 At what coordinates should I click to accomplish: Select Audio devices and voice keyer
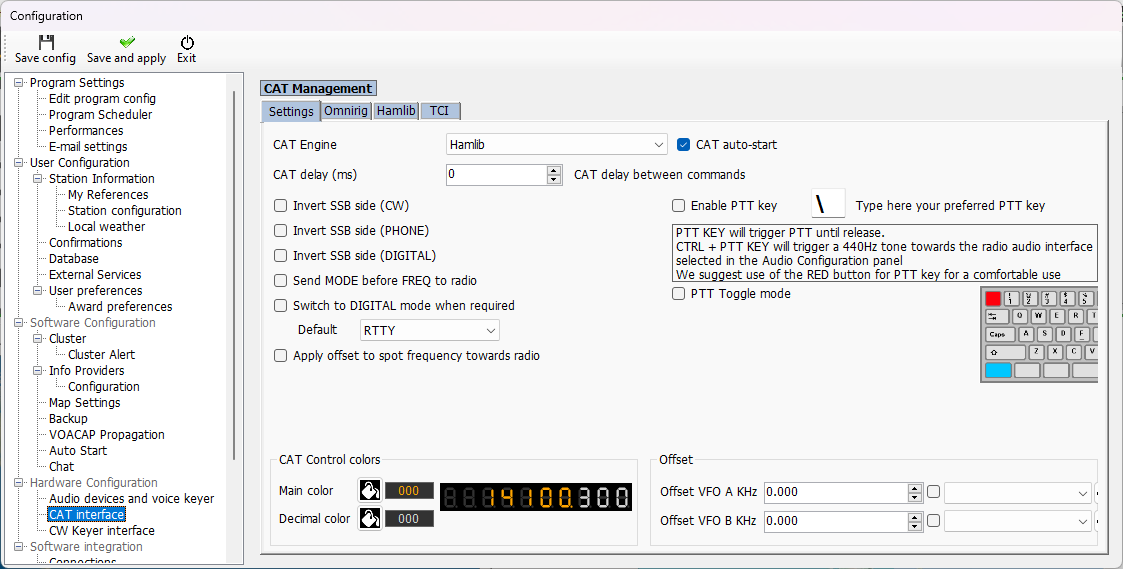132,499
